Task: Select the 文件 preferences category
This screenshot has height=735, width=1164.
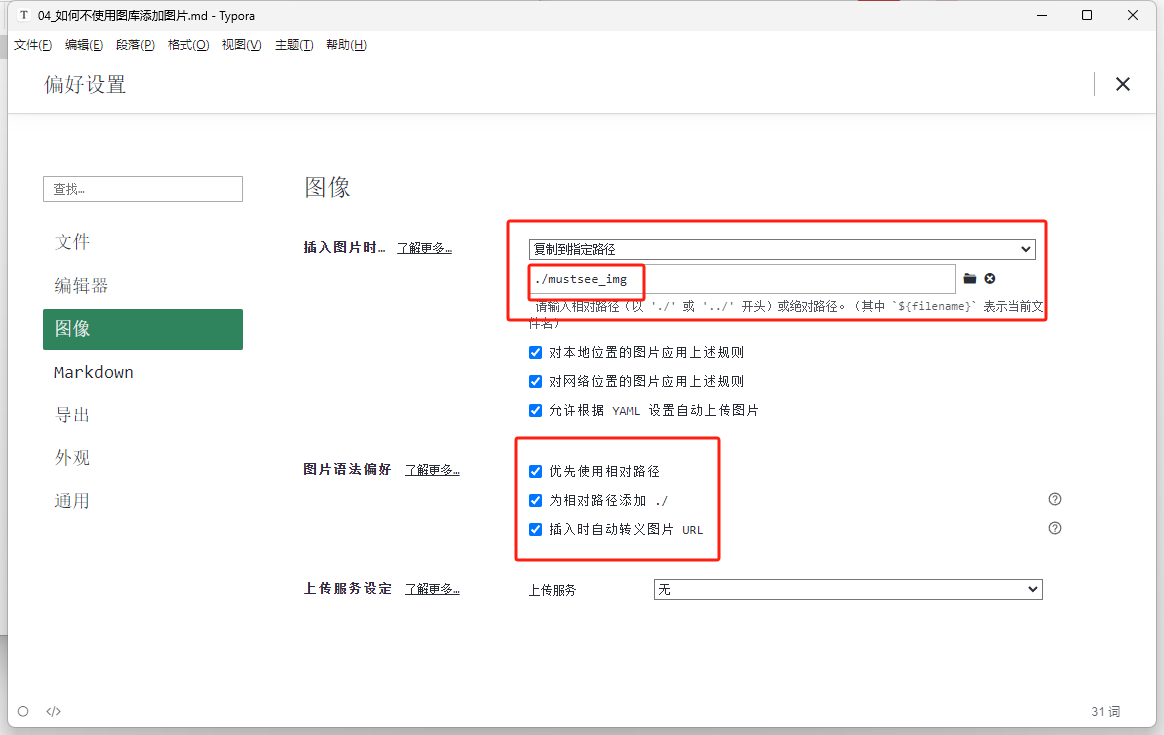Action: [x=143, y=242]
